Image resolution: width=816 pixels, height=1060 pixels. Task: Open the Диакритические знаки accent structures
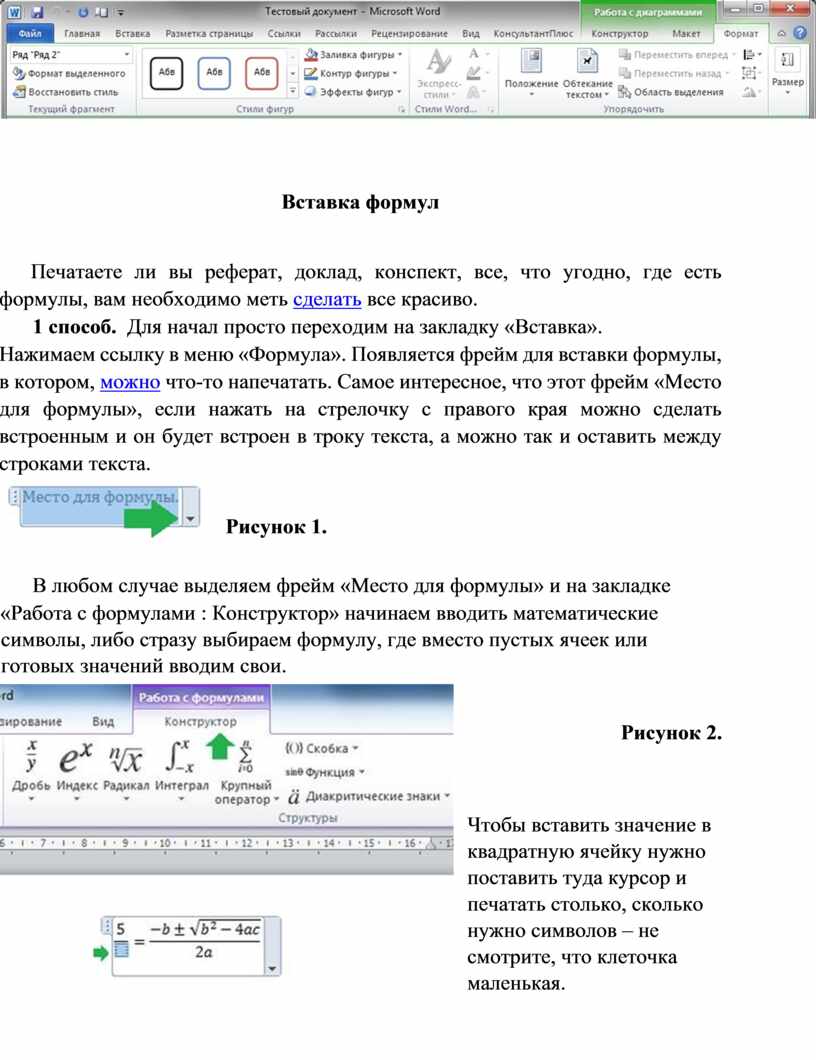[368, 796]
